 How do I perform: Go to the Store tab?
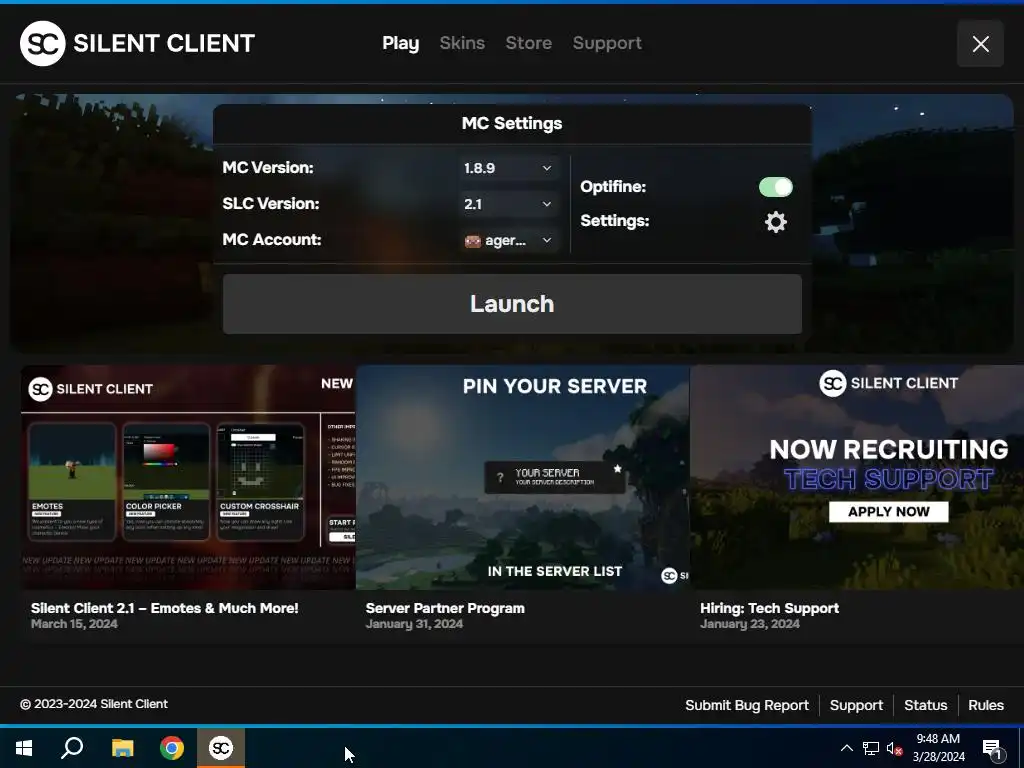click(528, 43)
